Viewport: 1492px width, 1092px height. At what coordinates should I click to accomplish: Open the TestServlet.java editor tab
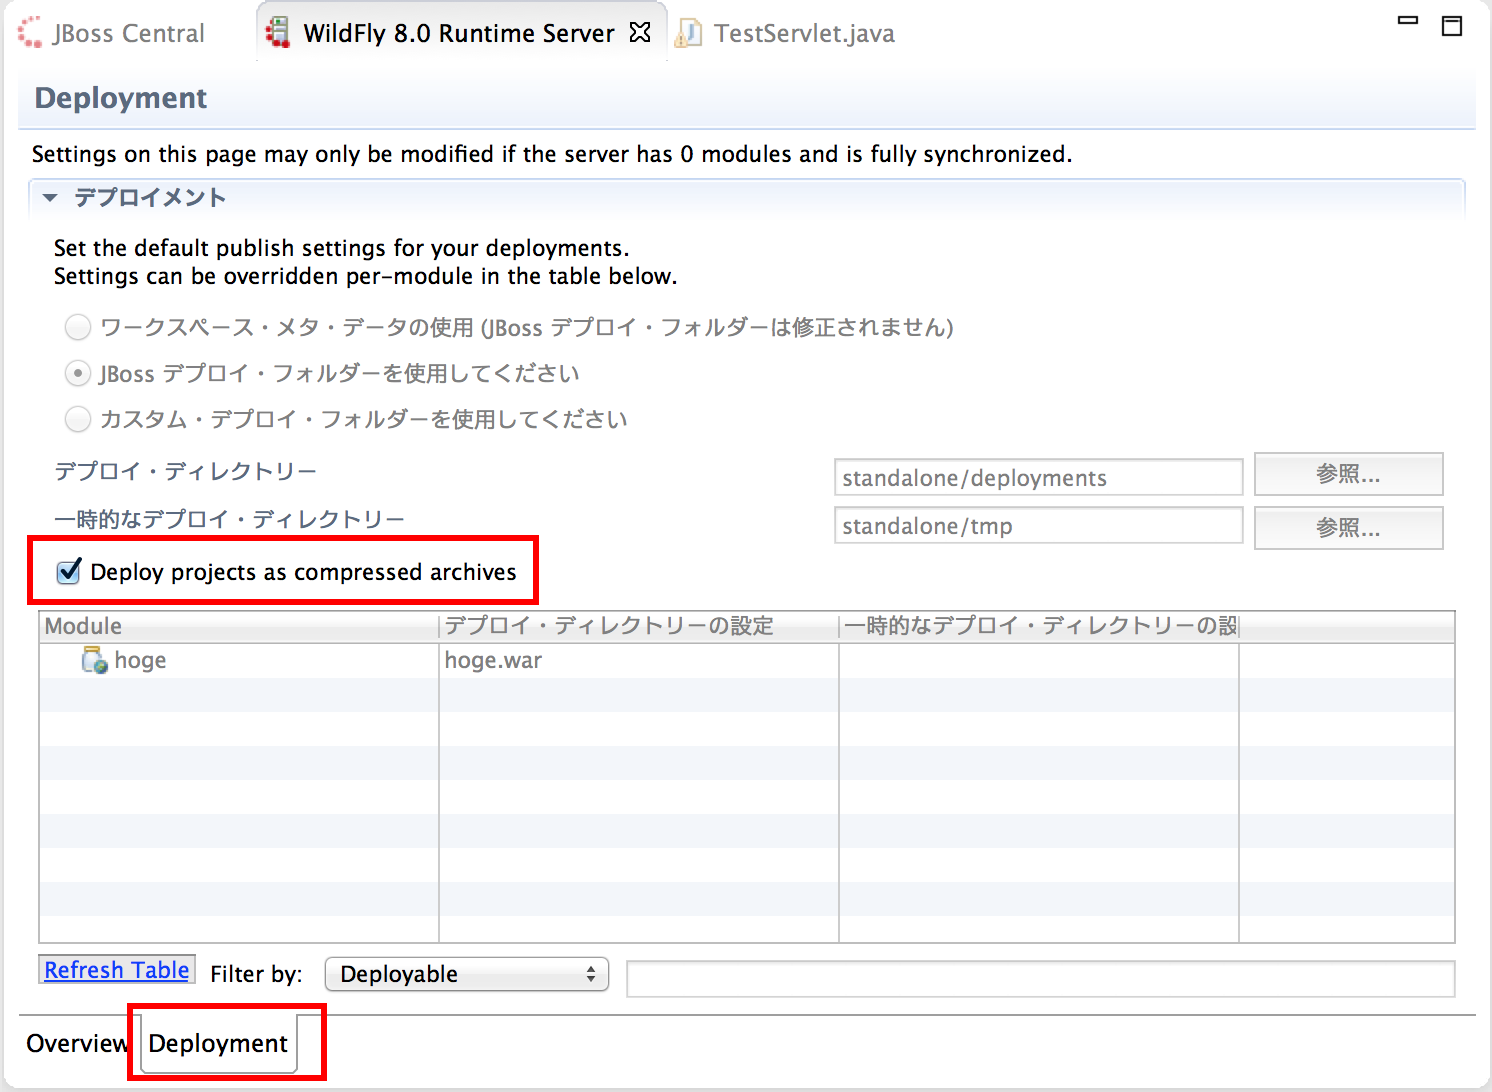coord(803,33)
